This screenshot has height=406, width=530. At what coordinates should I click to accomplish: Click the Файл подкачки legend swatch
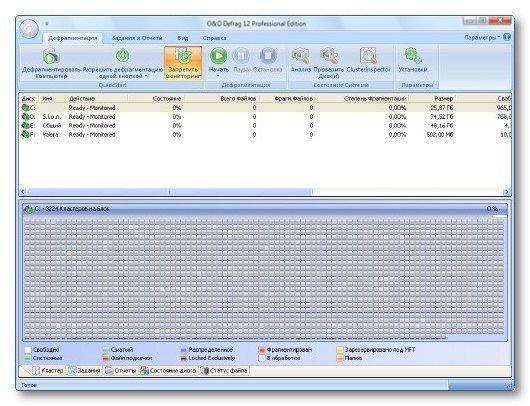106,358
